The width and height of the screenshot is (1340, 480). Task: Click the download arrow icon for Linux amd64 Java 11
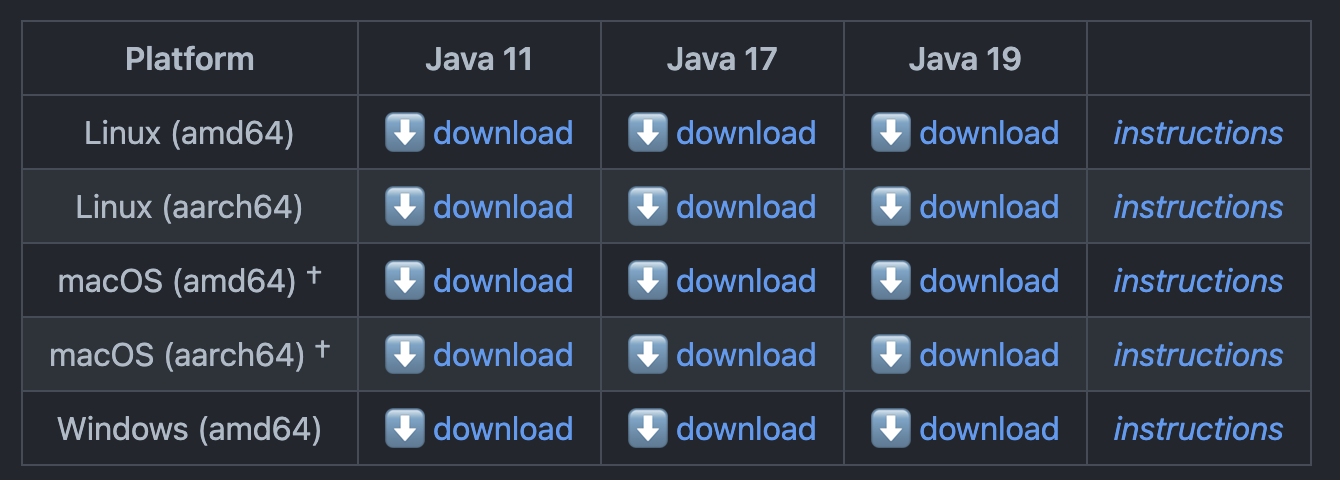(x=405, y=132)
